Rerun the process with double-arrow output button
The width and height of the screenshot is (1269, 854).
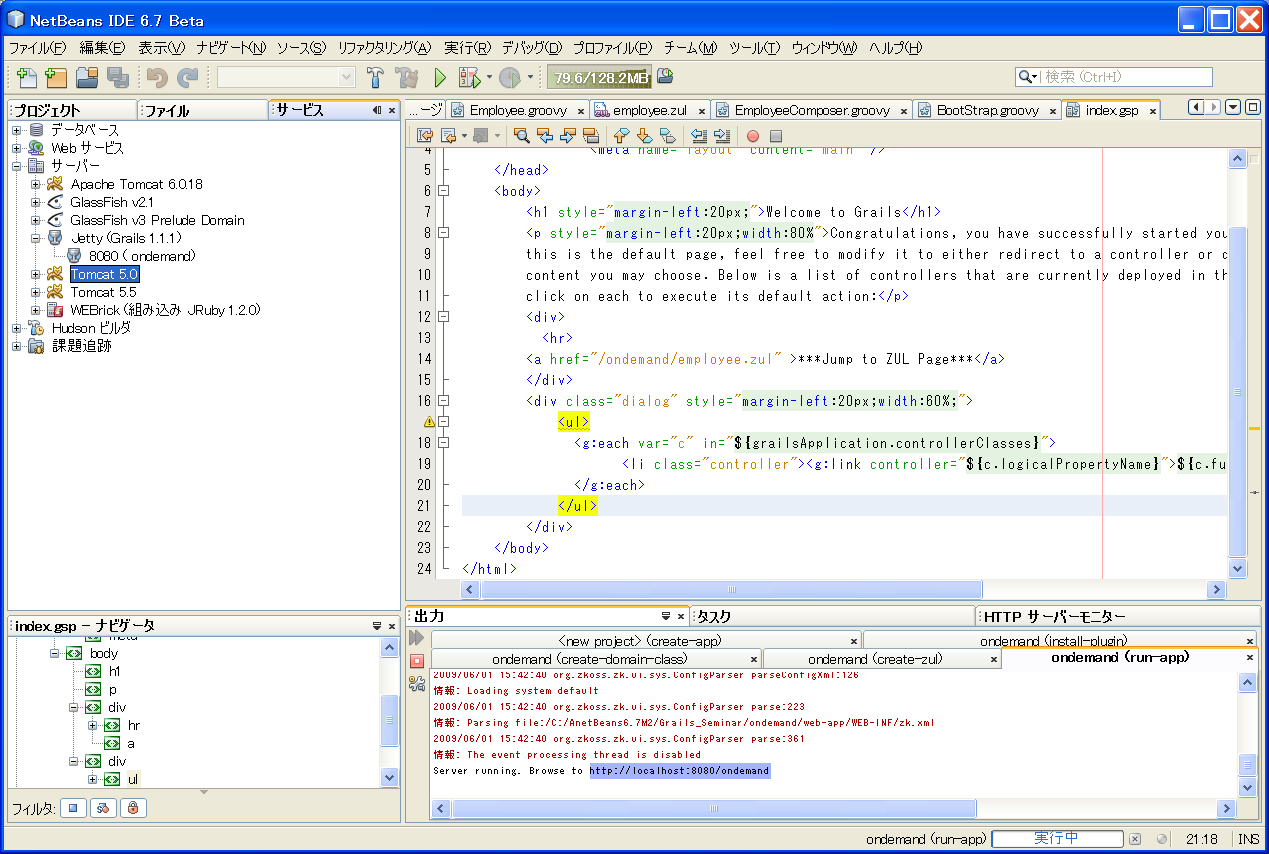click(417, 638)
